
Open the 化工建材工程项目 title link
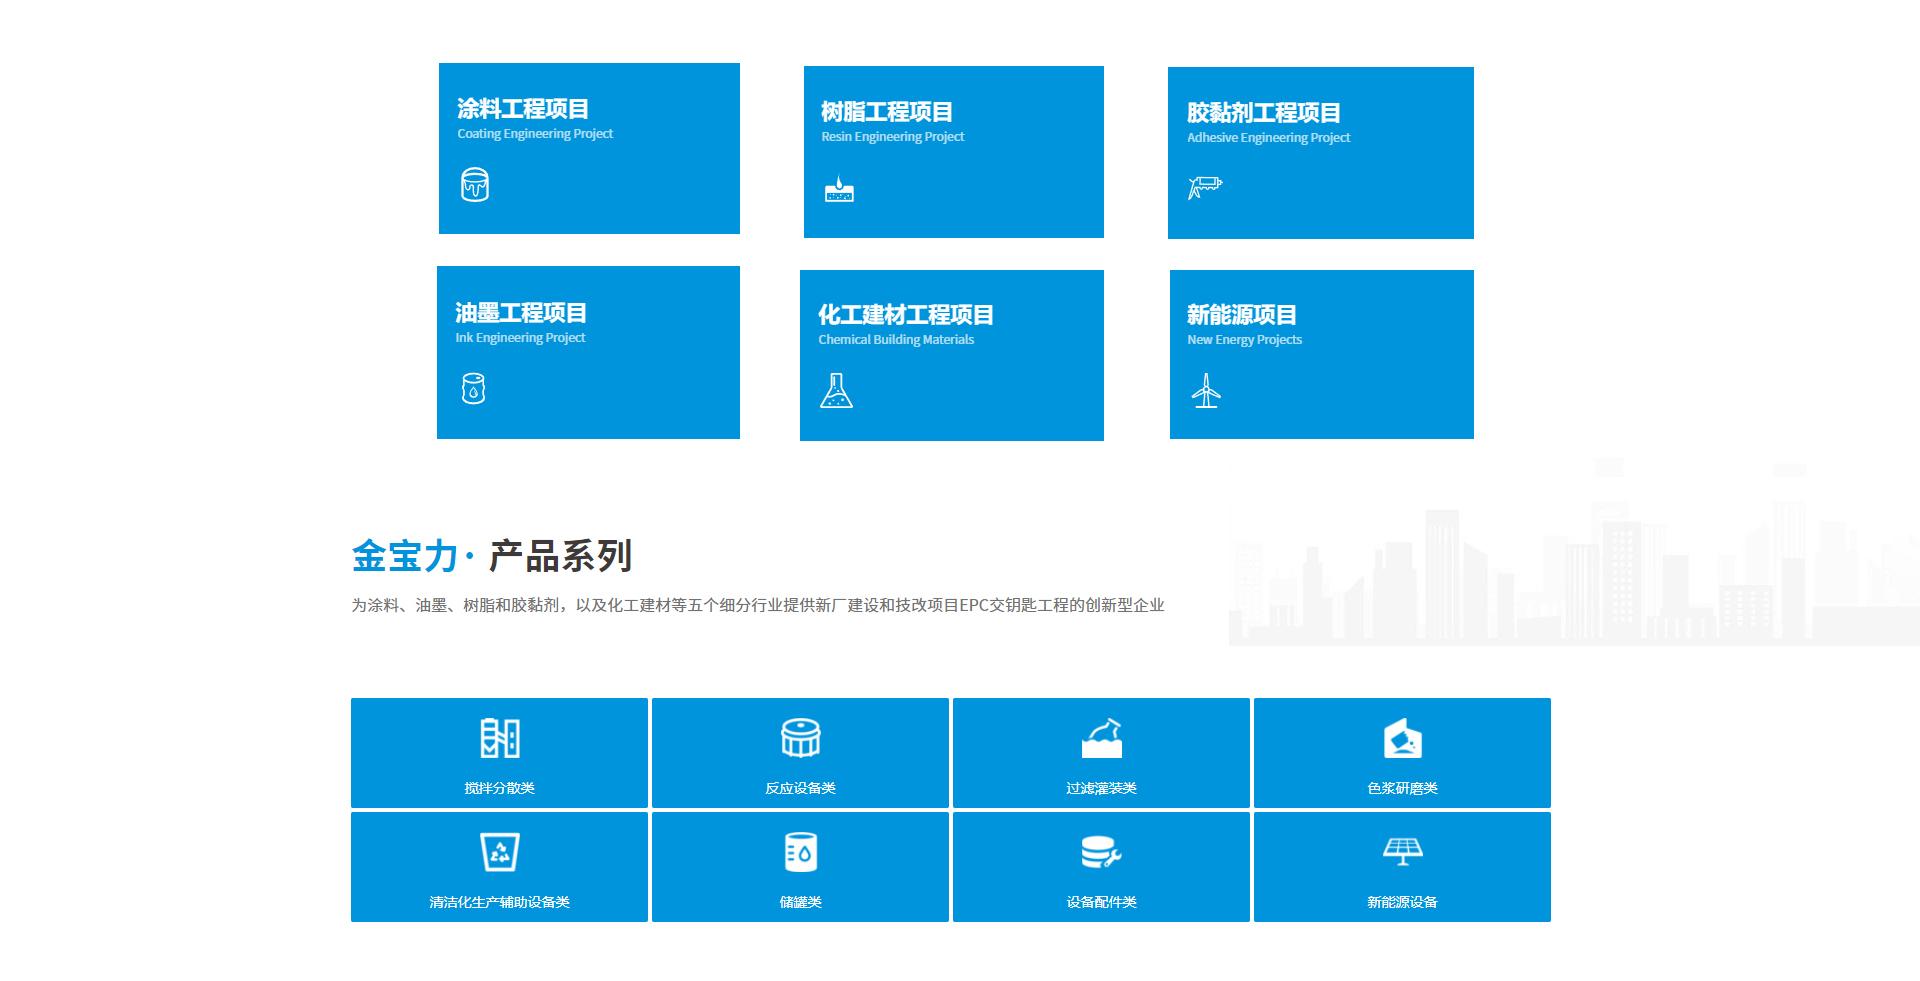tap(906, 314)
